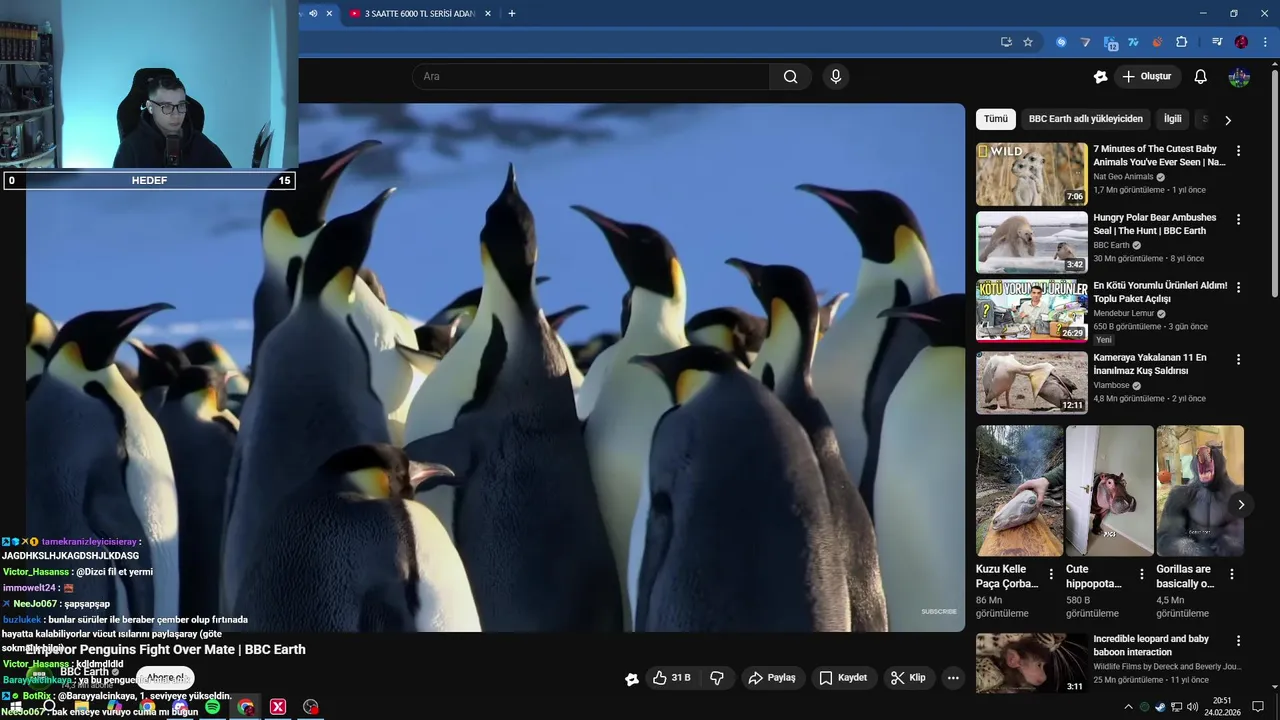The width and height of the screenshot is (1280, 720).
Task: Activate voice search microphone
Action: coord(836,77)
